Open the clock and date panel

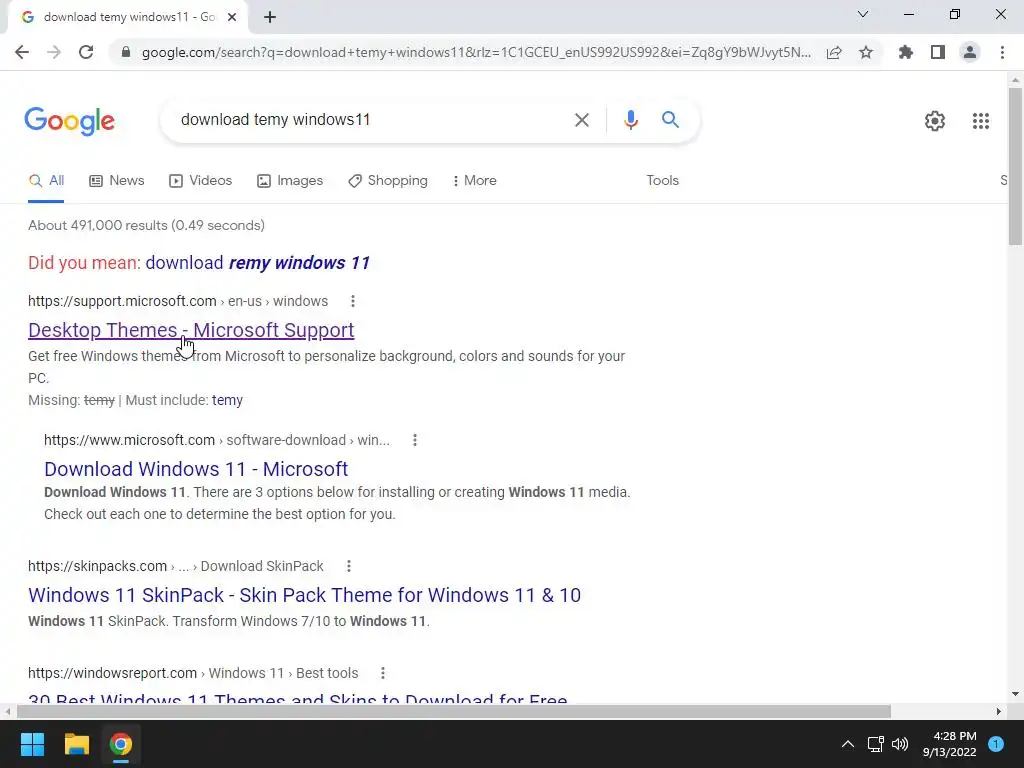click(950, 744)
